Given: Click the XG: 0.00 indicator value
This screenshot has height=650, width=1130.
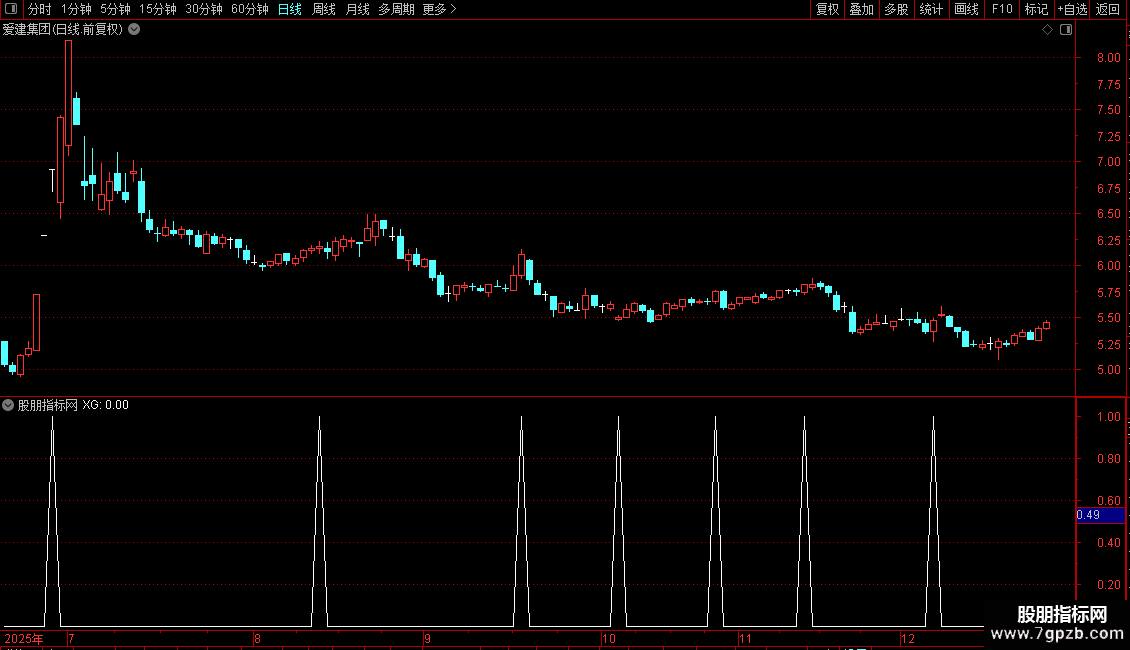Looking at the screenshot, I should (105, 405).
